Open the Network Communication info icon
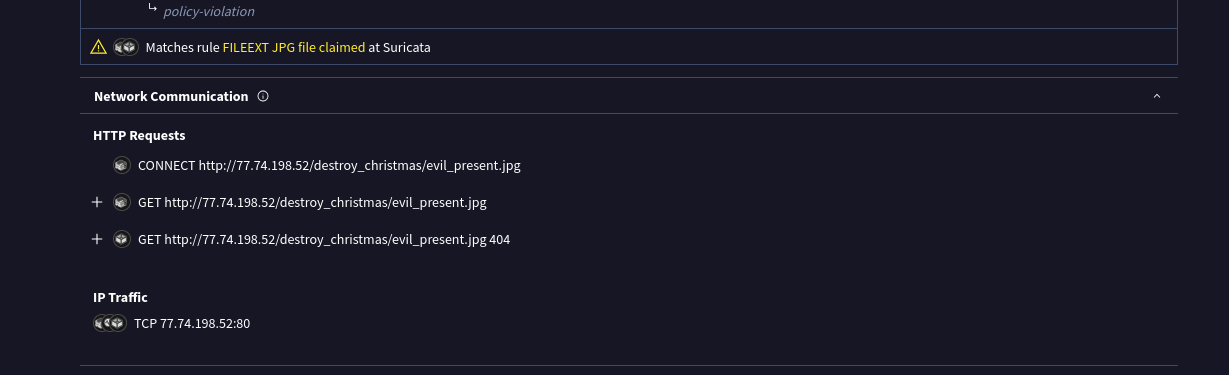 click(x=263, y=97)
